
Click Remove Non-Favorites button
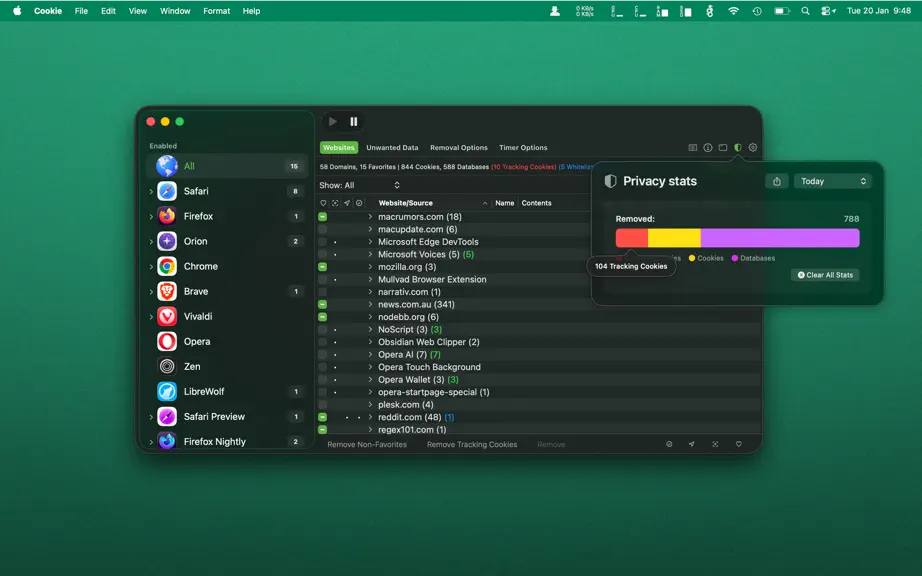(367, 444)
